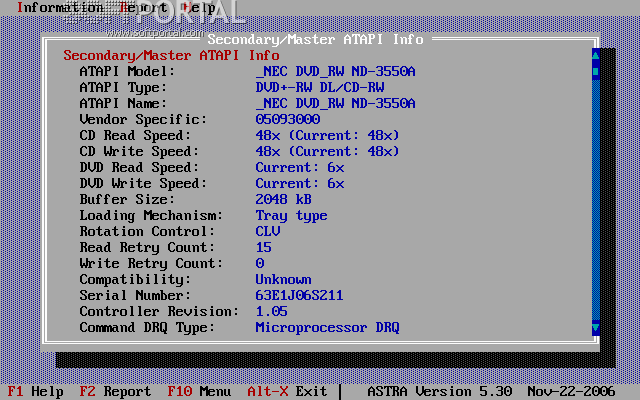This screenshot has width=640, height=400.
Task: Click the scrollbar up arrow
Action: (596, 56)
